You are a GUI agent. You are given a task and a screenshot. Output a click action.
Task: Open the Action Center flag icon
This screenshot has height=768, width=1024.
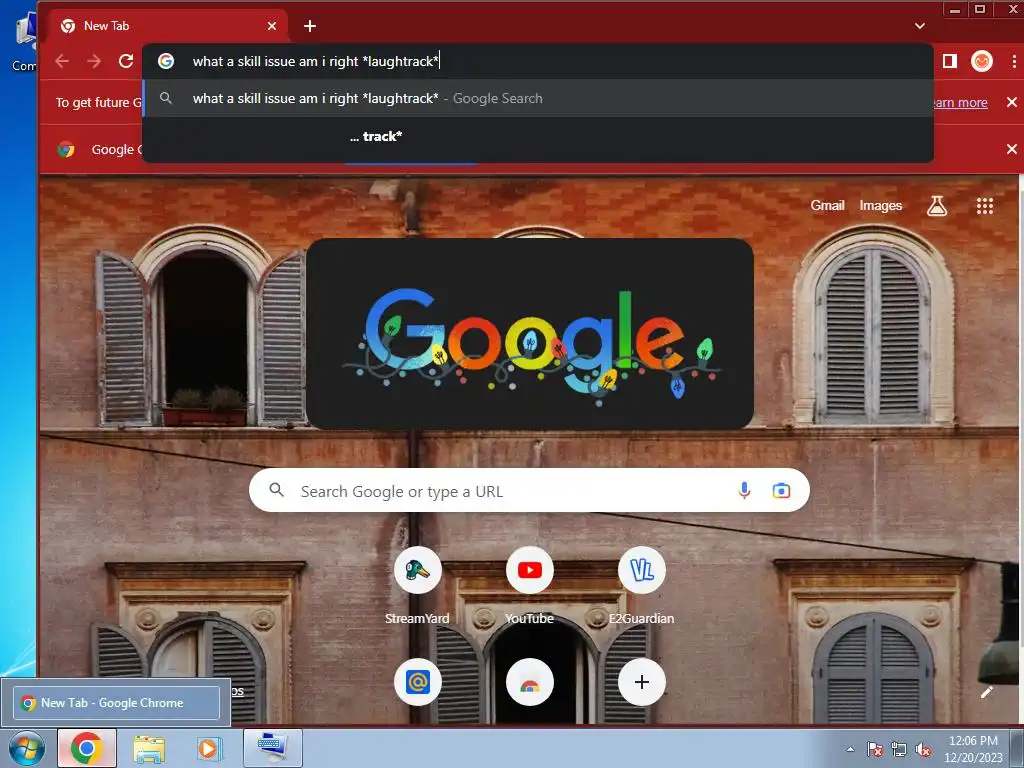pos(874,750)
